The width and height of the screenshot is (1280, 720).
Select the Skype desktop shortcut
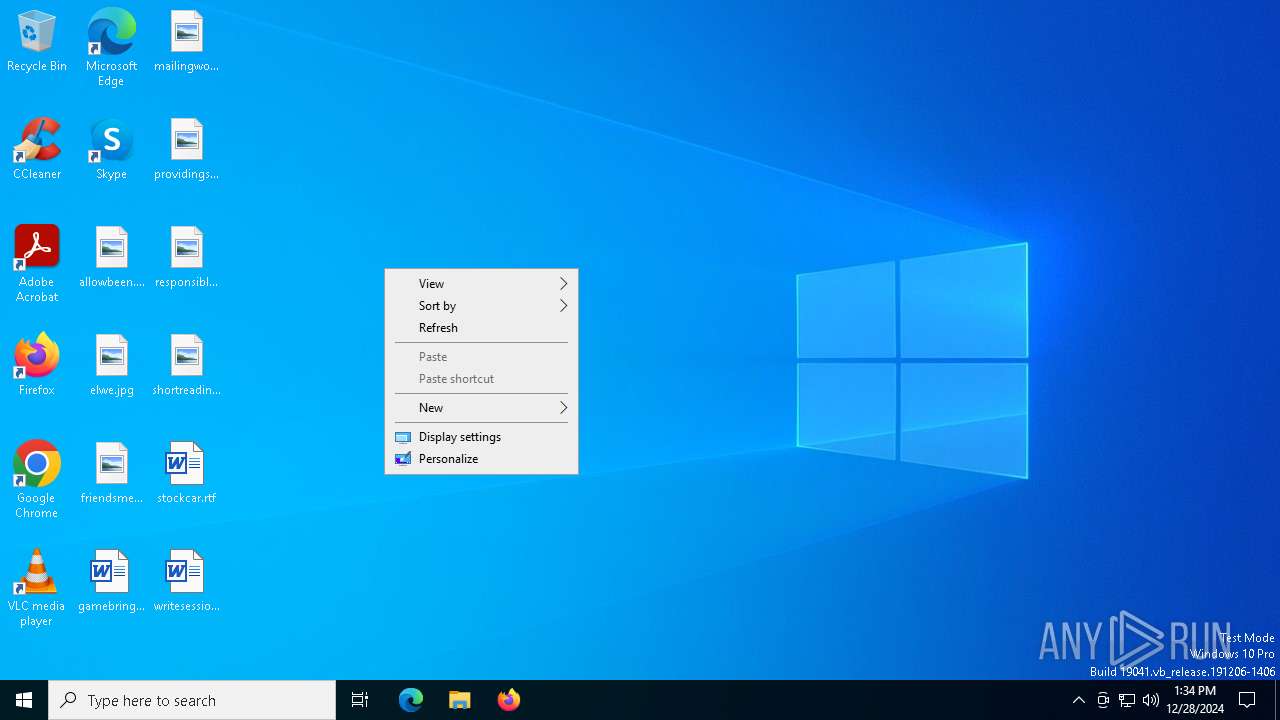[111, 150]
